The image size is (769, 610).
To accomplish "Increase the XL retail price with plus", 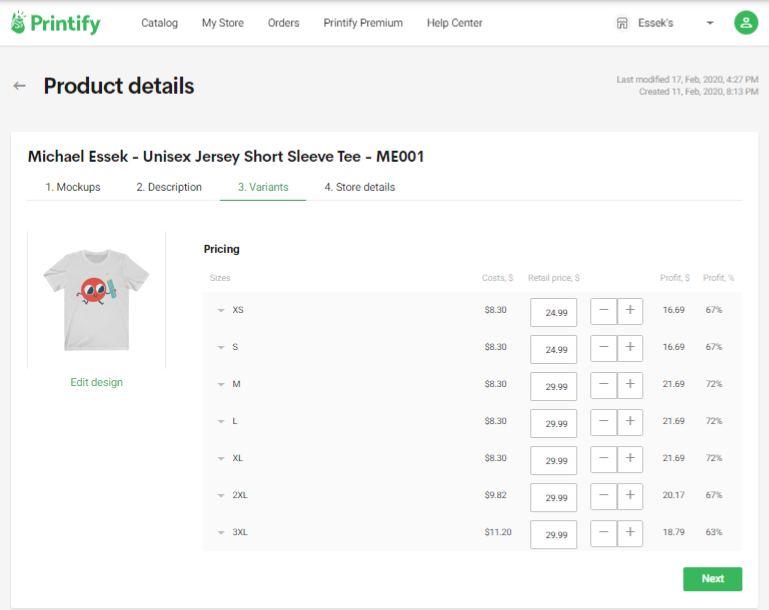I will point(630,459).
